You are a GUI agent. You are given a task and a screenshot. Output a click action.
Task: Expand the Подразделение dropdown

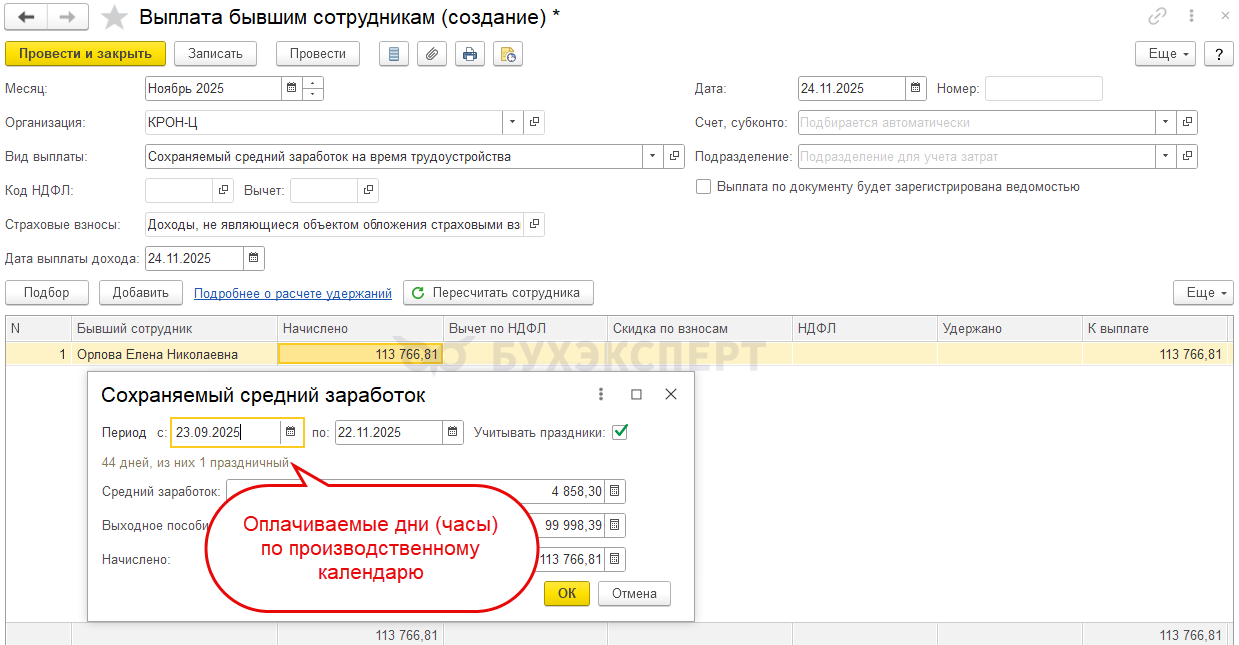1166,156
